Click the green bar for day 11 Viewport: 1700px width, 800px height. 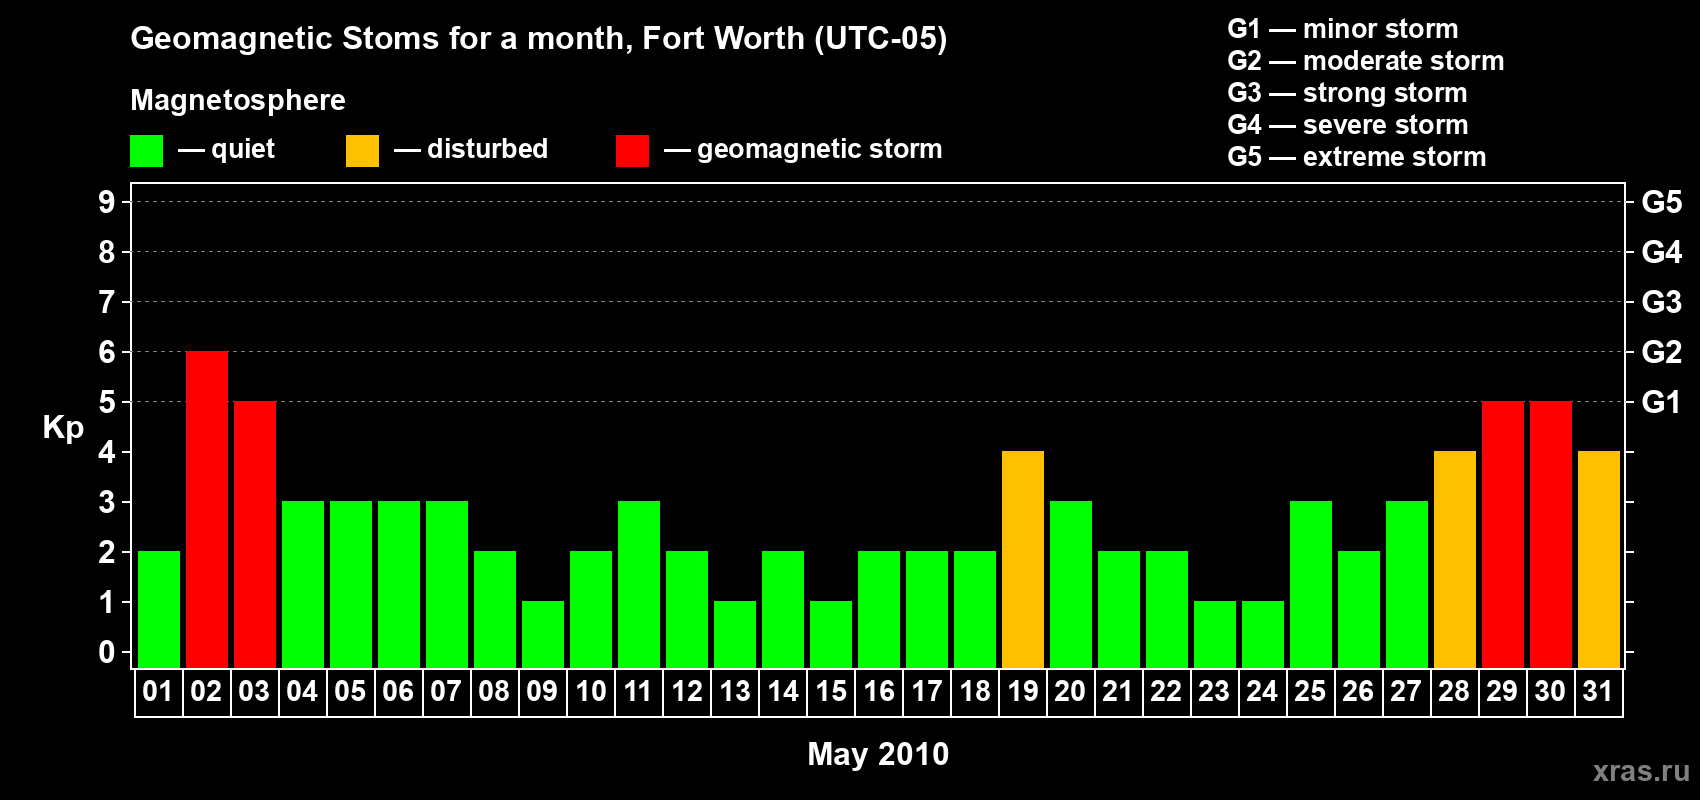click(639, 585)
